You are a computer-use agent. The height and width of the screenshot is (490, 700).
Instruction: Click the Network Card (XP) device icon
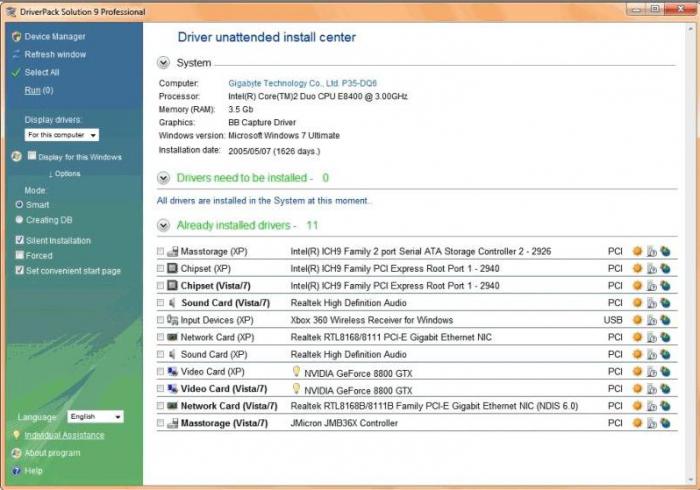coord(172,337)
